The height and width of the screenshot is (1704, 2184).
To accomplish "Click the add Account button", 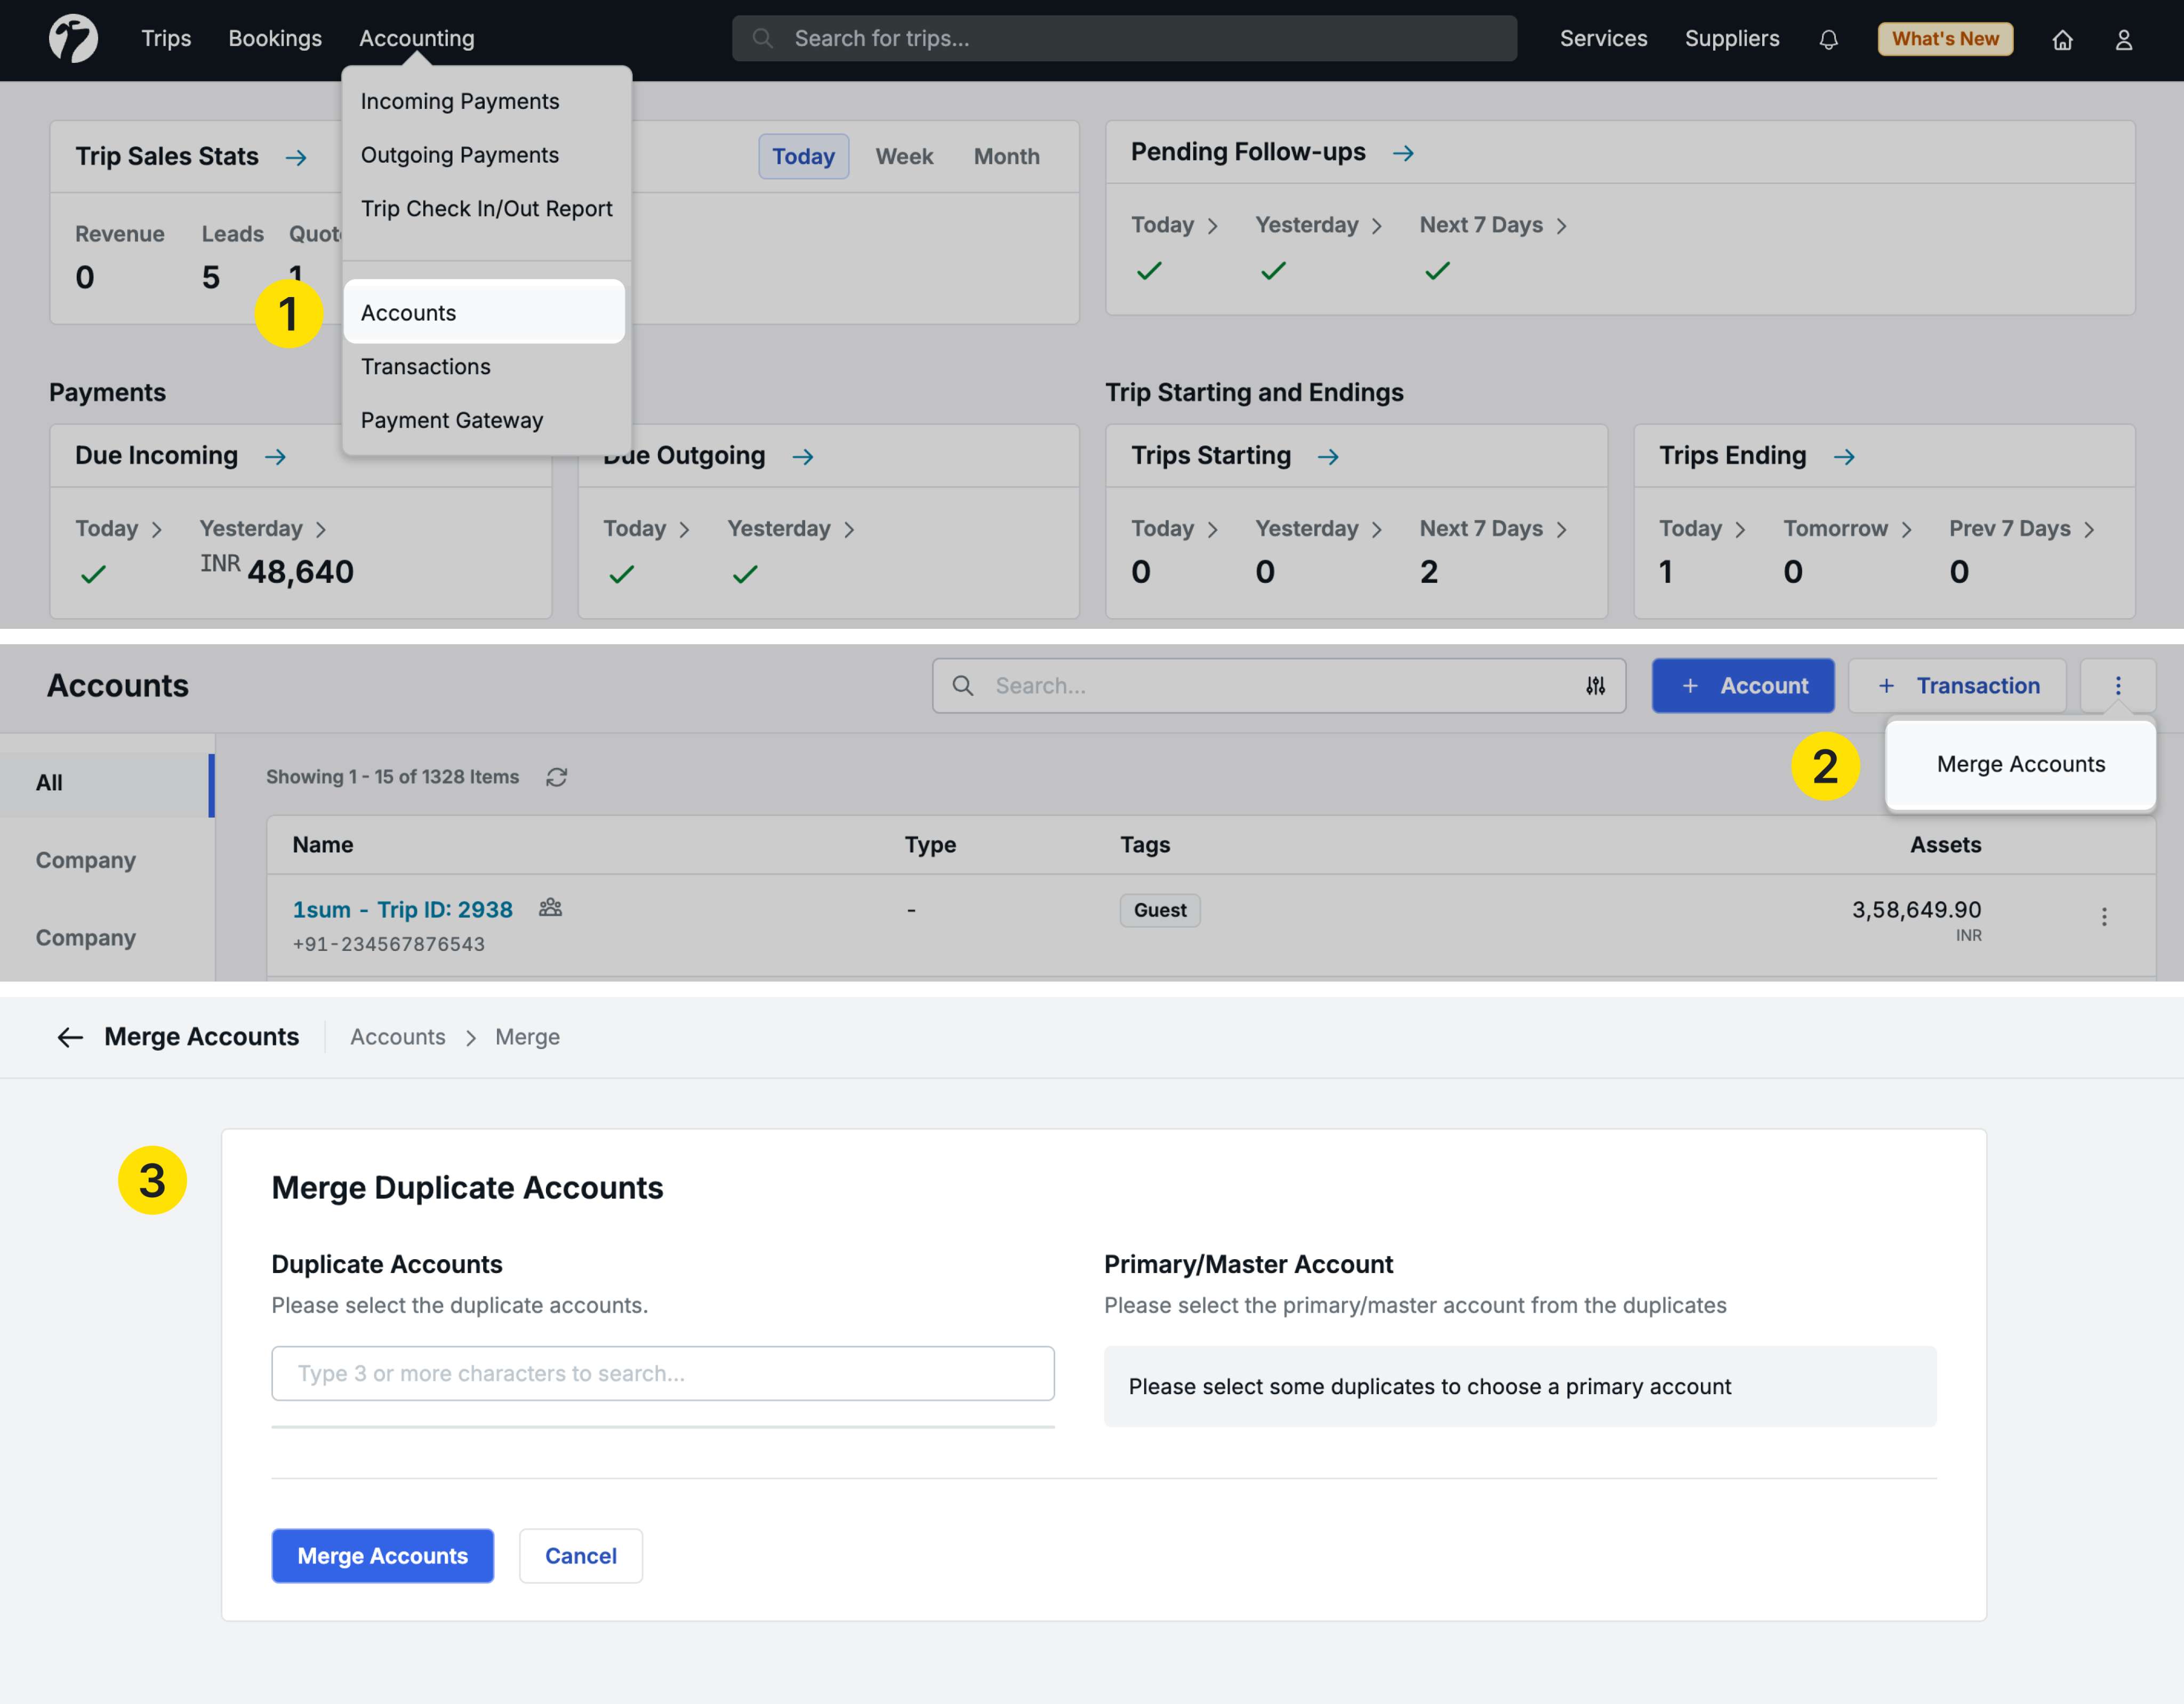I will coord(1742,686).
